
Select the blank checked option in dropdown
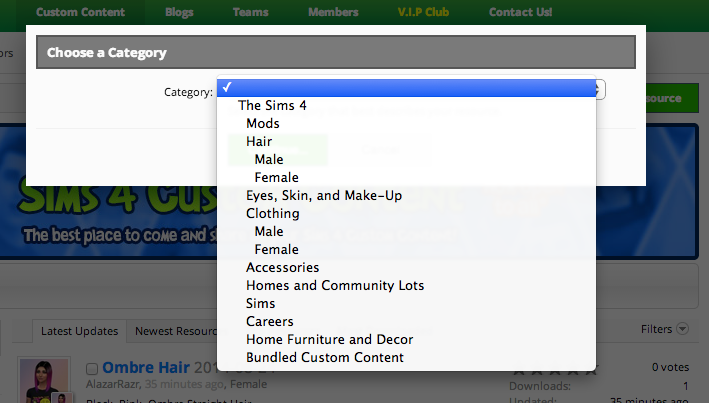[x=406, y=87]
